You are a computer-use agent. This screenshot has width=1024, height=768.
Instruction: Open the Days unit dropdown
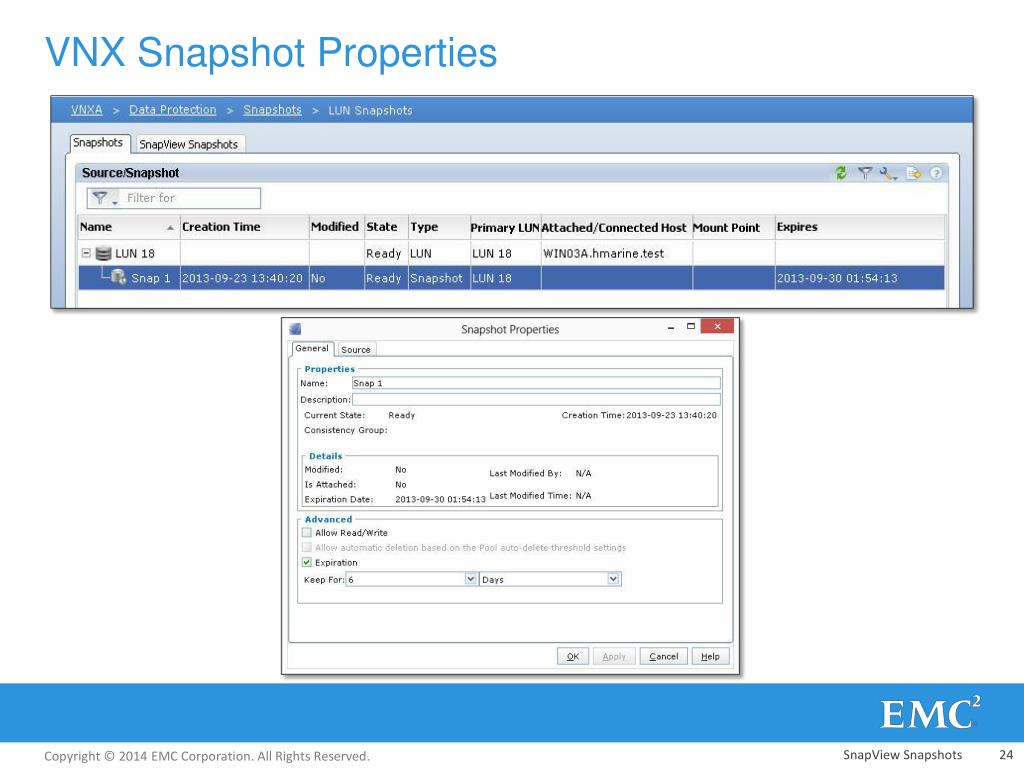coord(613,579)
